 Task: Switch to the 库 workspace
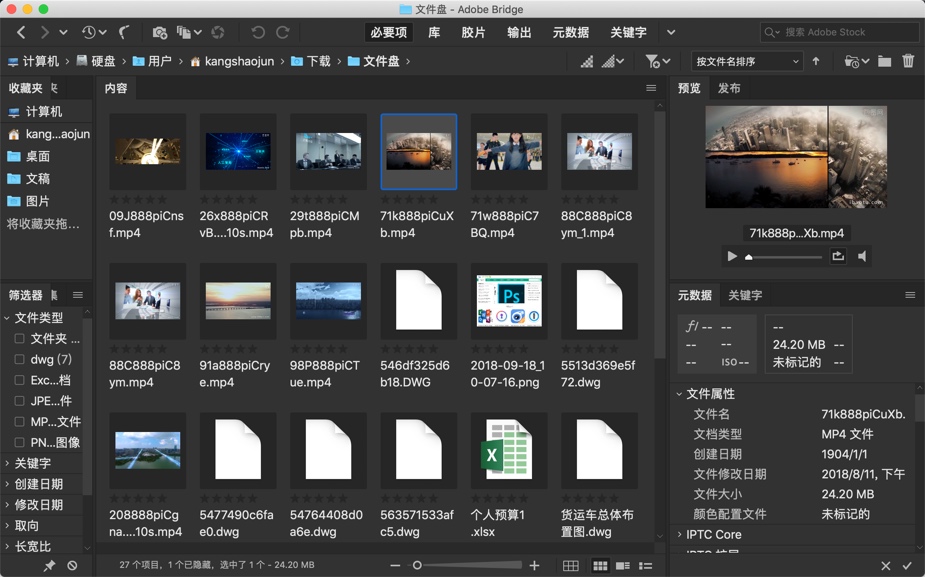434,32
